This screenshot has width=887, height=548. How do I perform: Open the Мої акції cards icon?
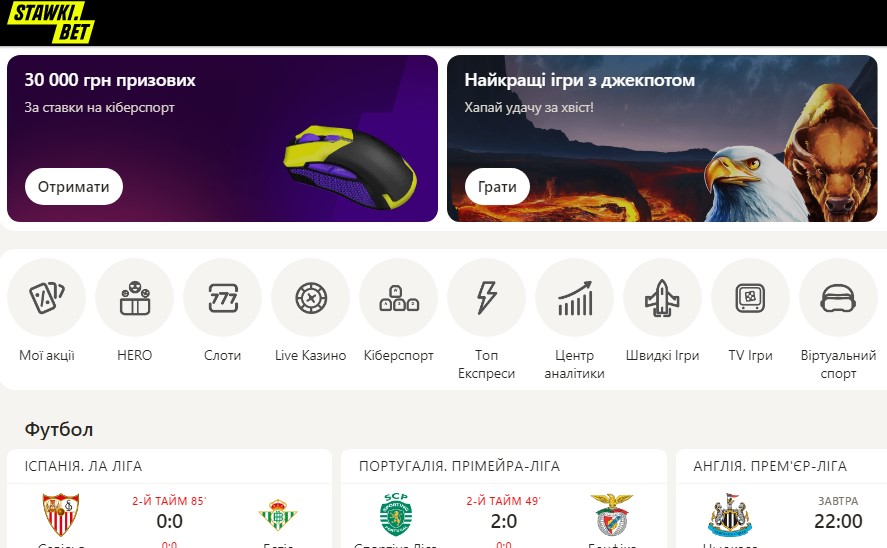pyautogui.click(x=46, y=297)
